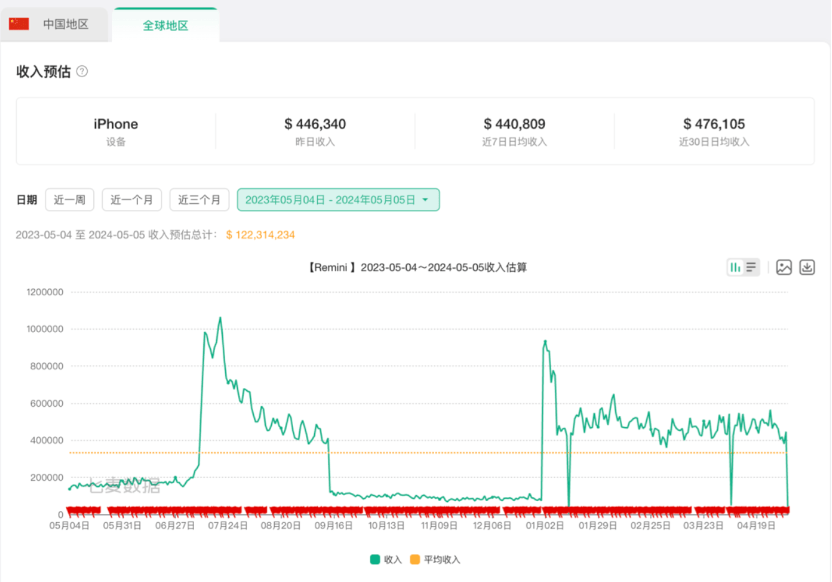Screen dimensions: 832x582
Task: Choose the 近三个月 date filter
Action: pos(199,199)
